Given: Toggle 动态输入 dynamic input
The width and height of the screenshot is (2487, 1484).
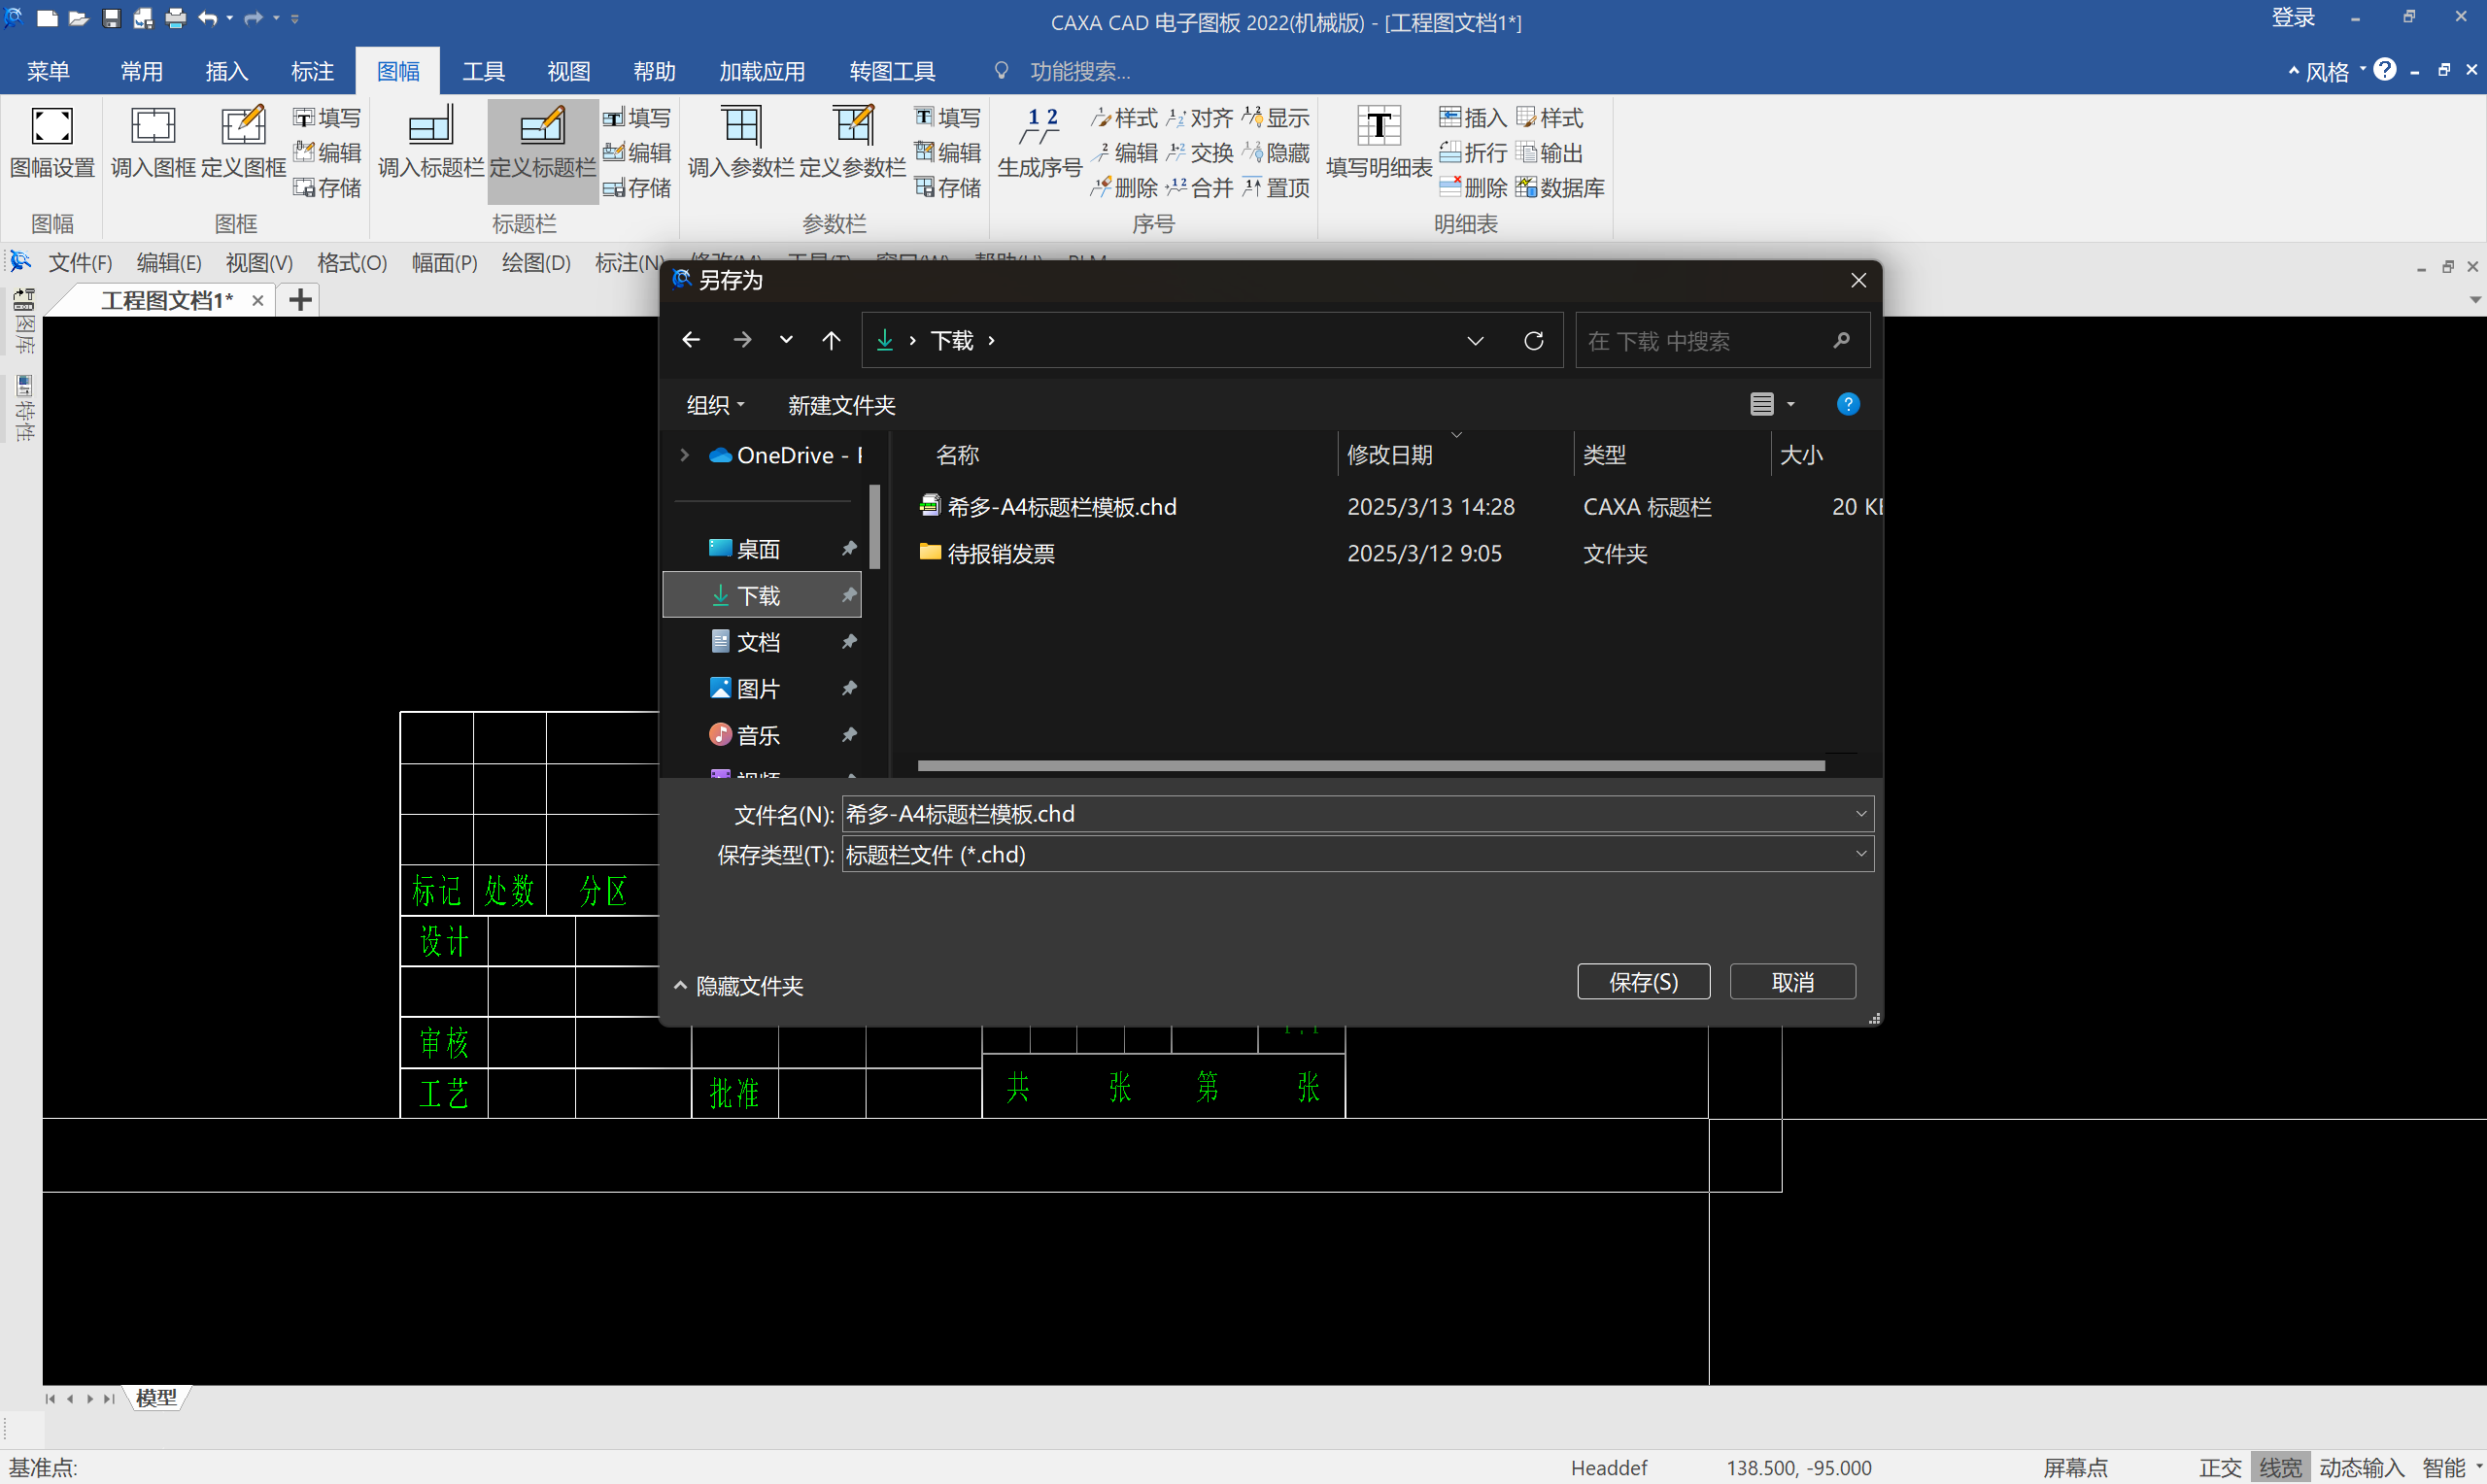Looking at the screenshot, I should tap(2361, 1467).
